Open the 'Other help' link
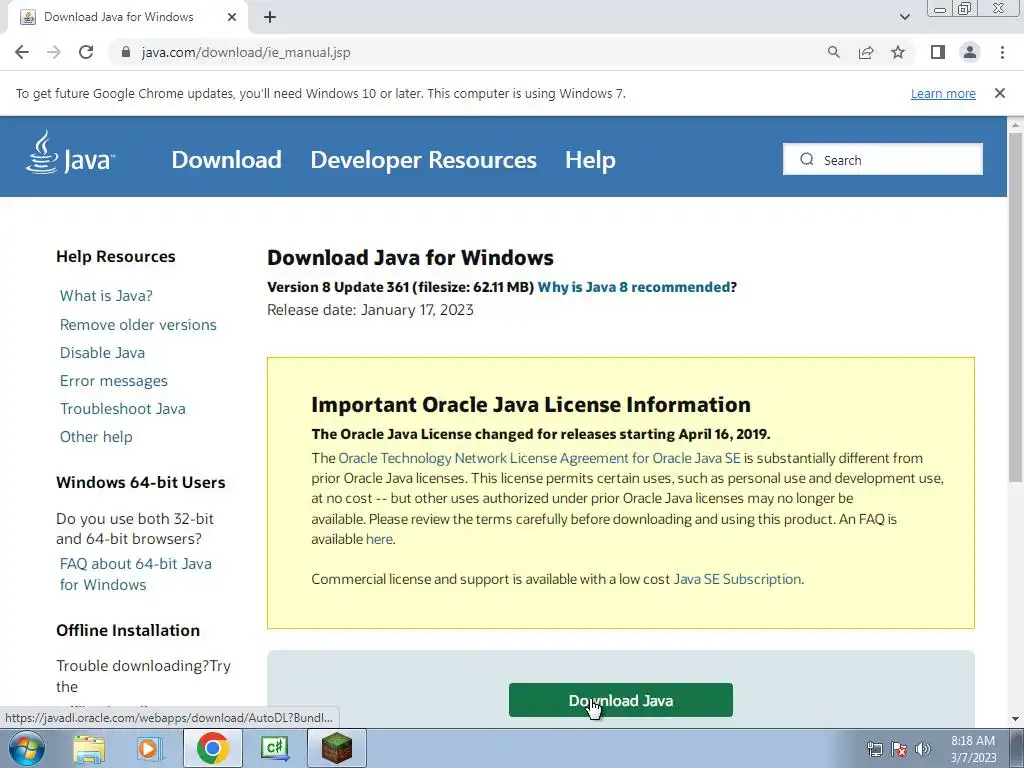Screen dimensions: 1024x768 [96, 437]
